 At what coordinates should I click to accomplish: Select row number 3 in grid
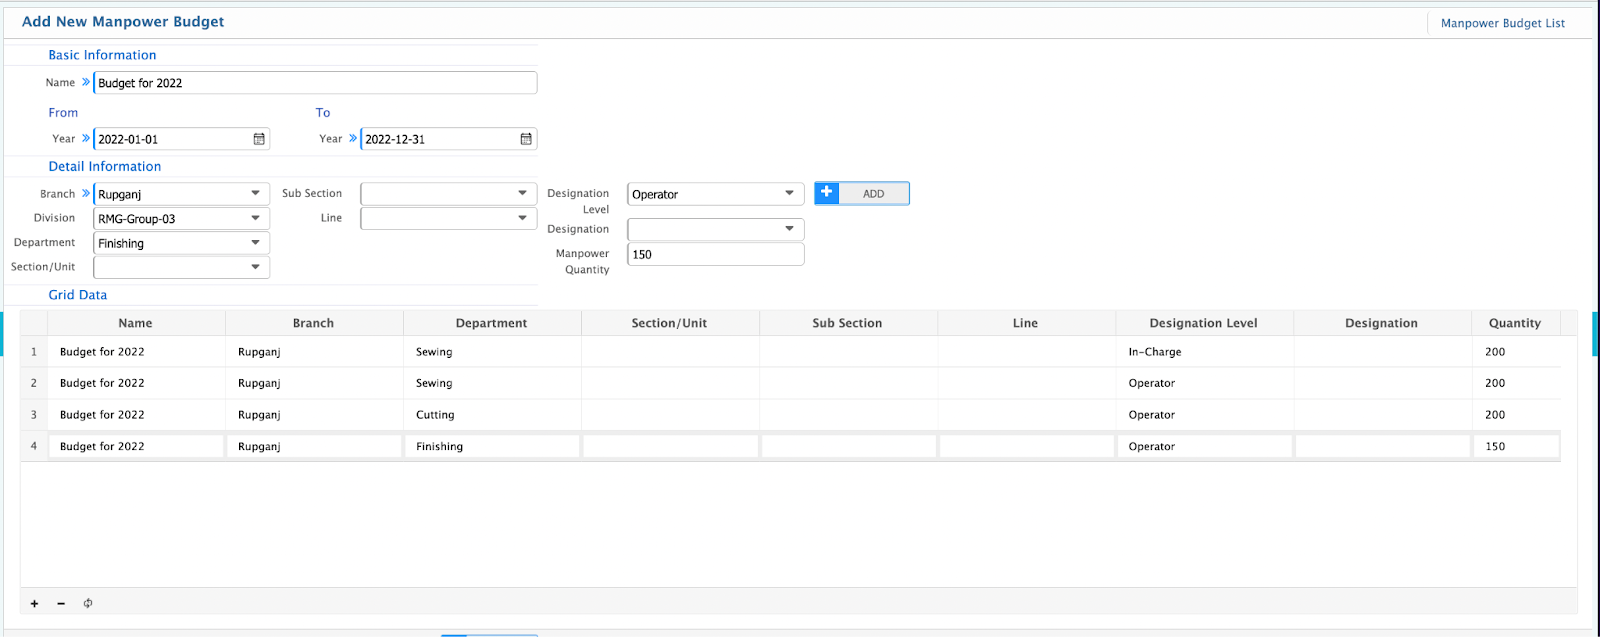pyautogui.click(x=34, y=415)
